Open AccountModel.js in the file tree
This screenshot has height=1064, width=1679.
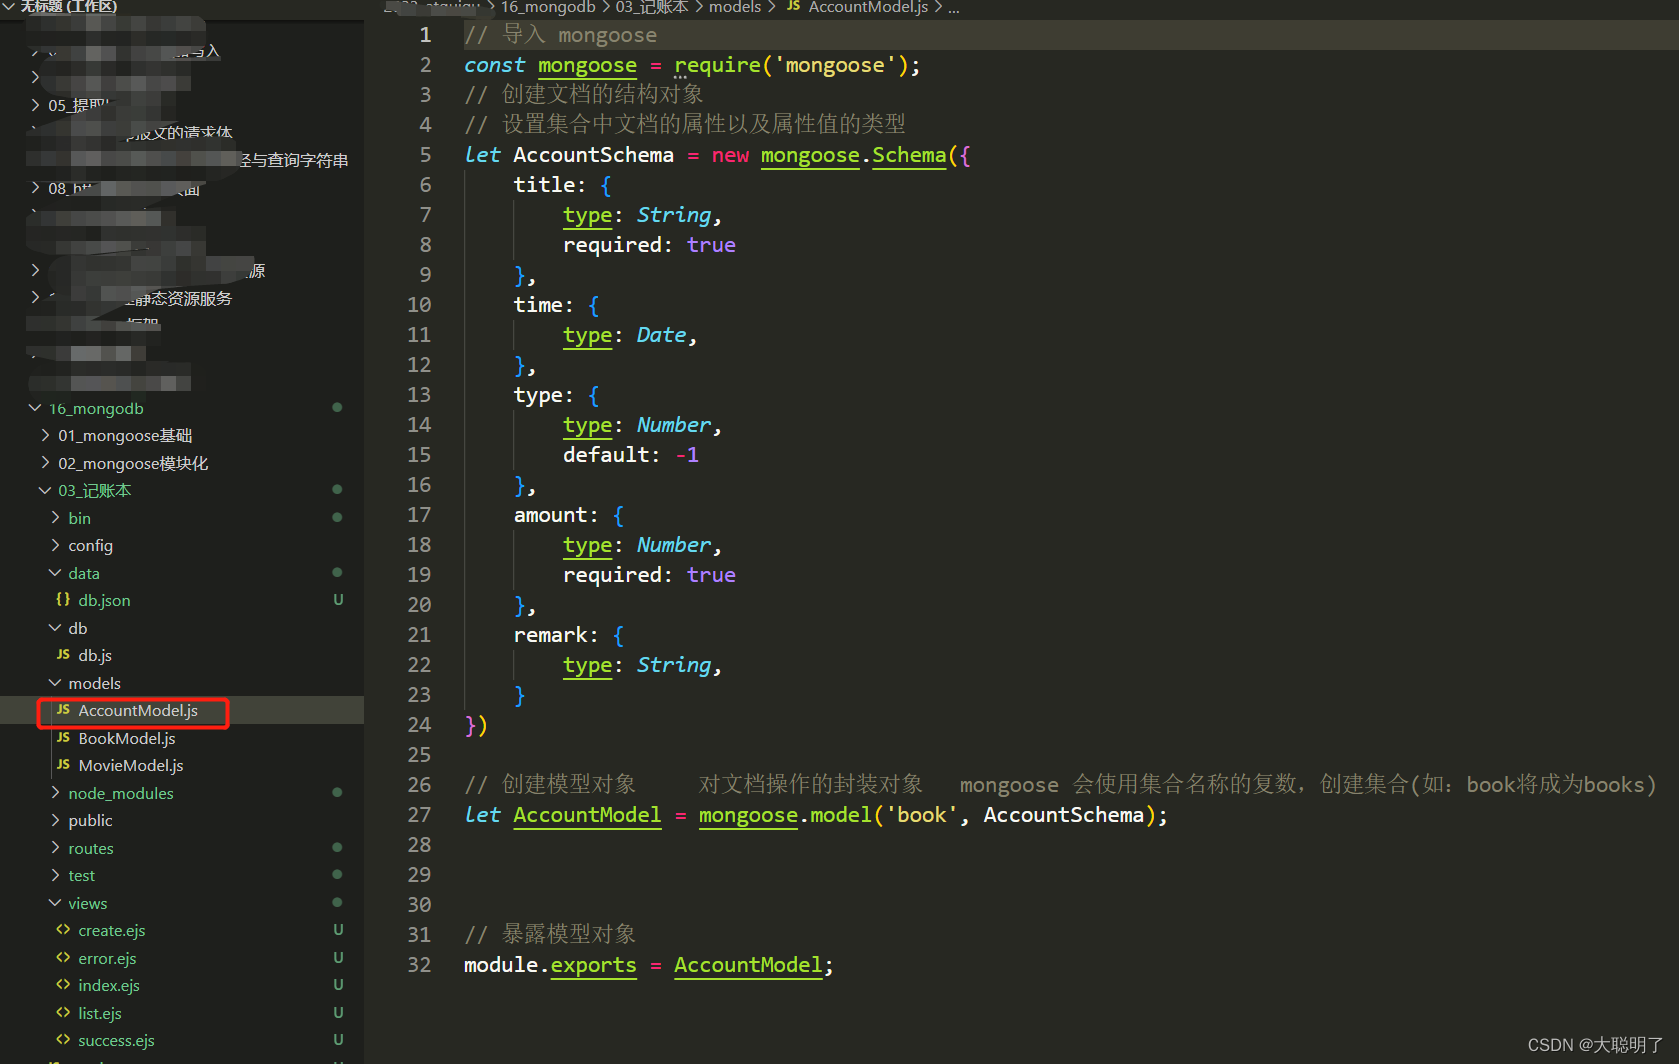tap(138, 711)
